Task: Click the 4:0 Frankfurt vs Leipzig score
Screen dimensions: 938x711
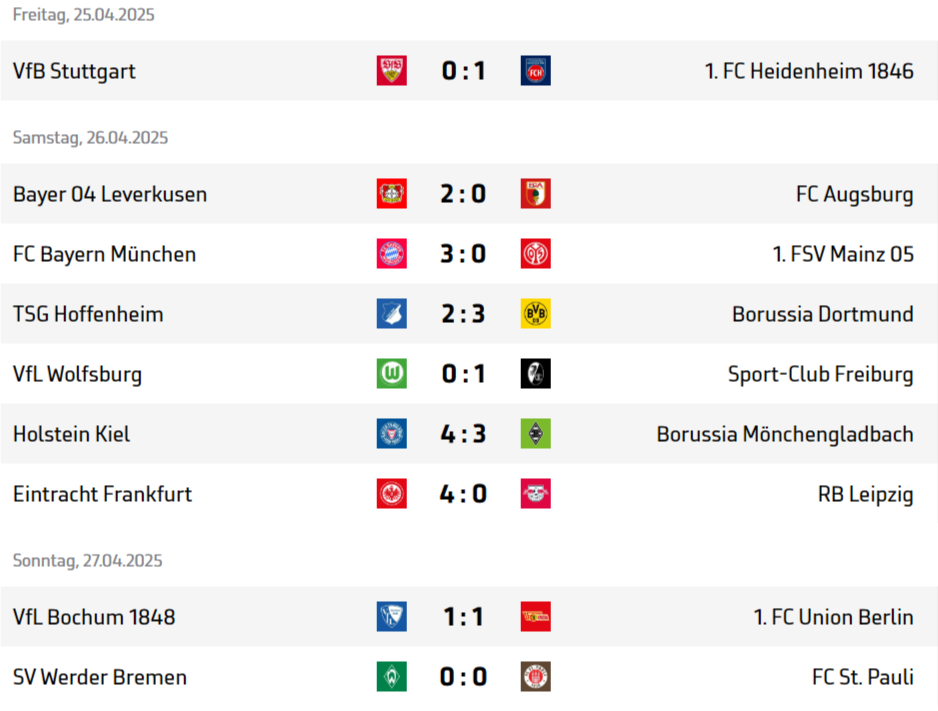Action: pyautogui.click(x=463, y=493)
